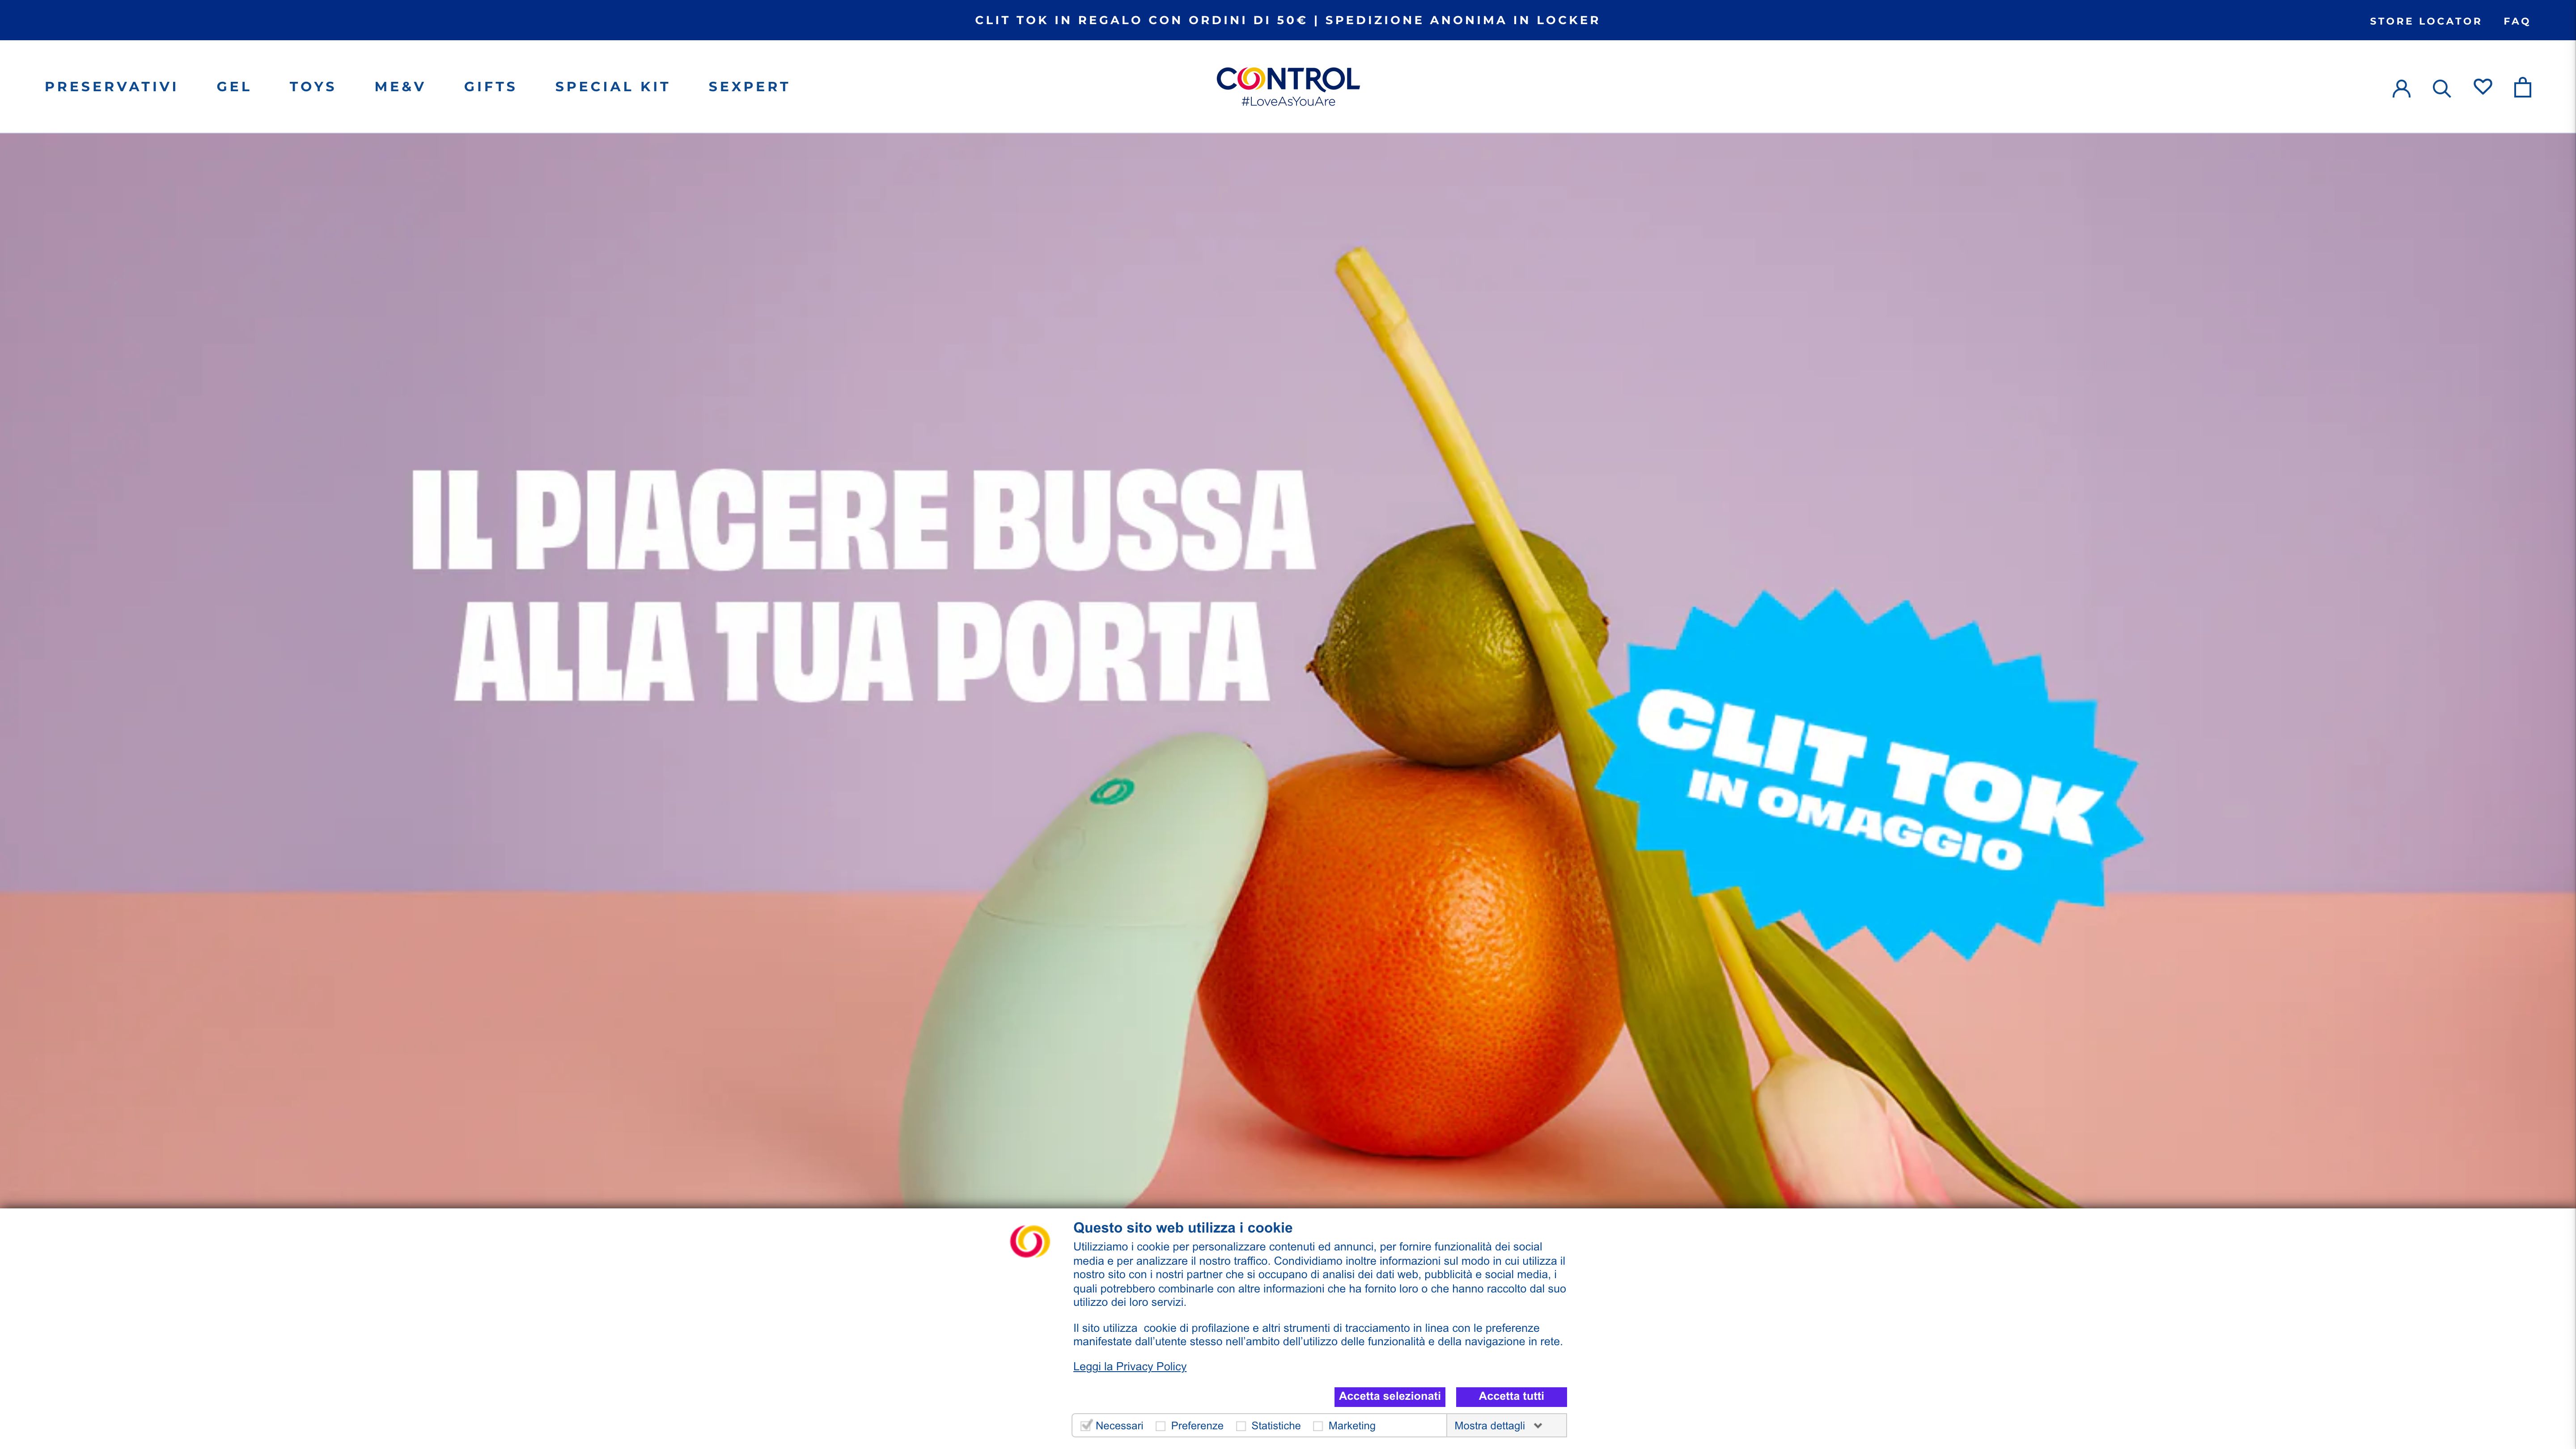The image size is (2576, 1449).
Task: Click the cookie banner swirl logo
Action: 1030,1241
